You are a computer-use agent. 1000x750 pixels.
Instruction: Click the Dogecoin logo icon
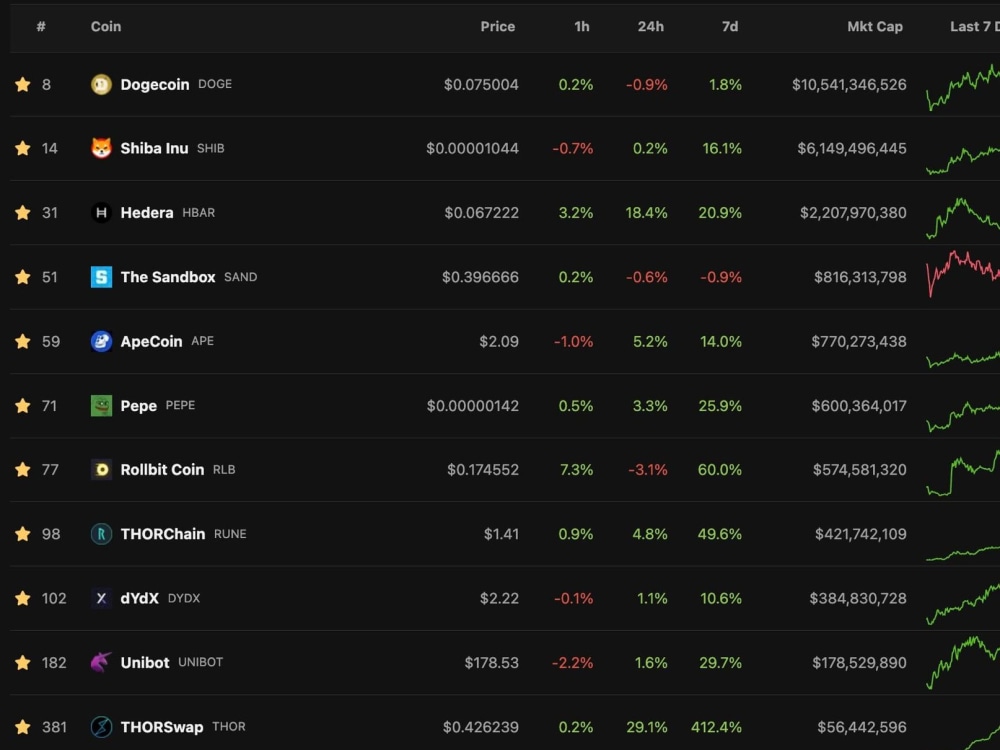100,84
